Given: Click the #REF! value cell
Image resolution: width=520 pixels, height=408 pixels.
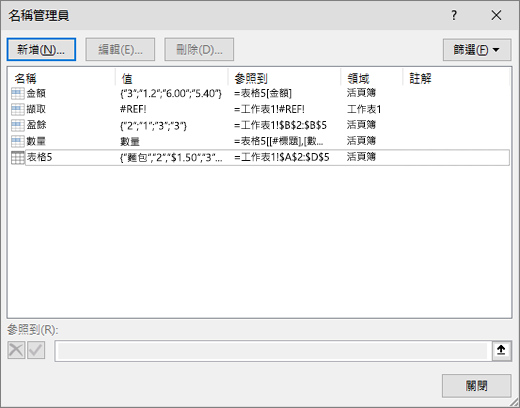Looking at the screenshot, I should coord(133,109).
